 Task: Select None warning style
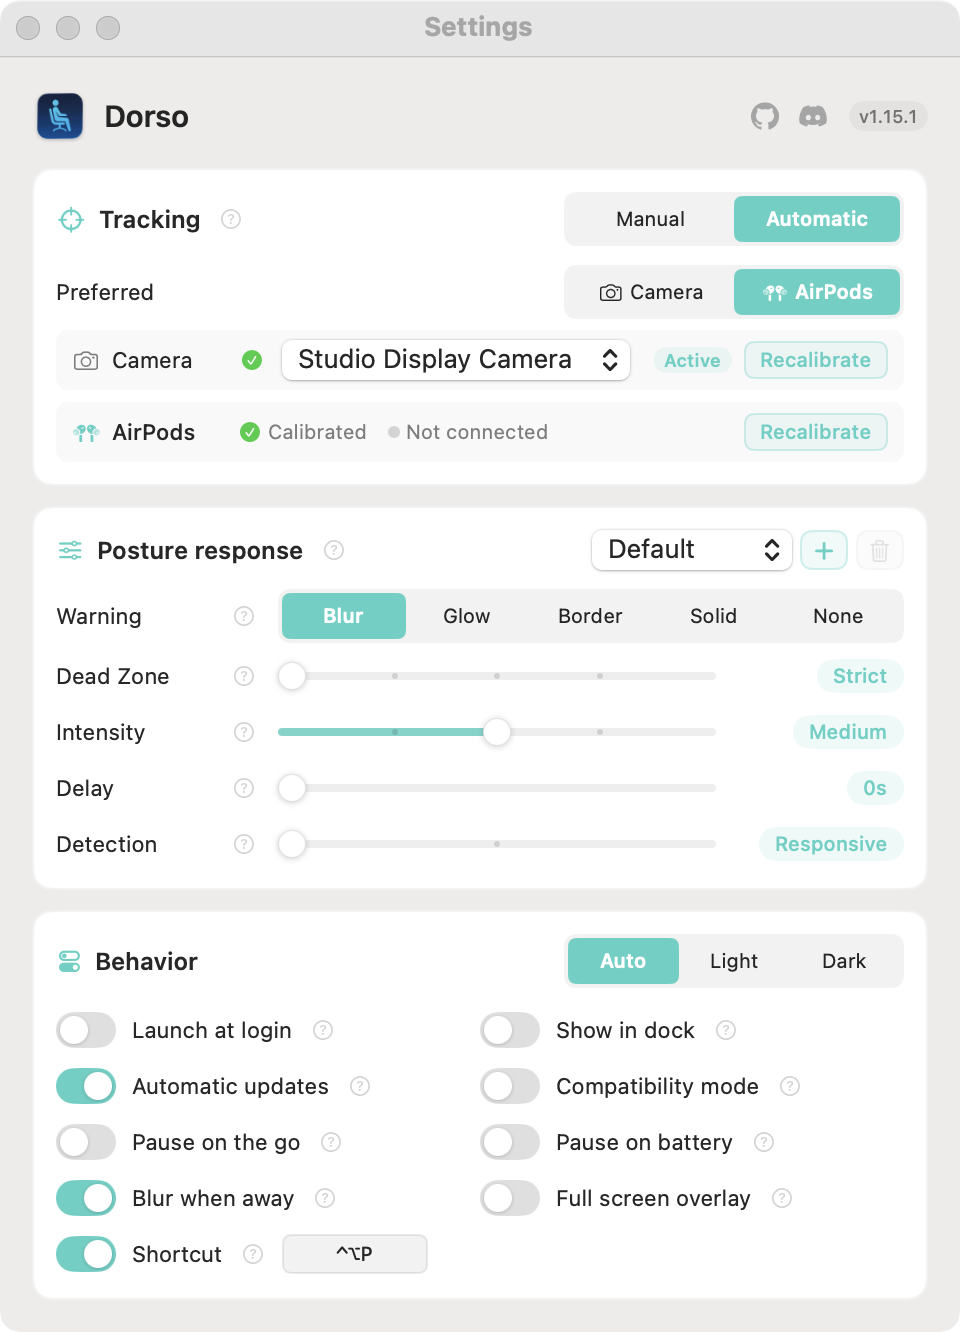(838, 616)
